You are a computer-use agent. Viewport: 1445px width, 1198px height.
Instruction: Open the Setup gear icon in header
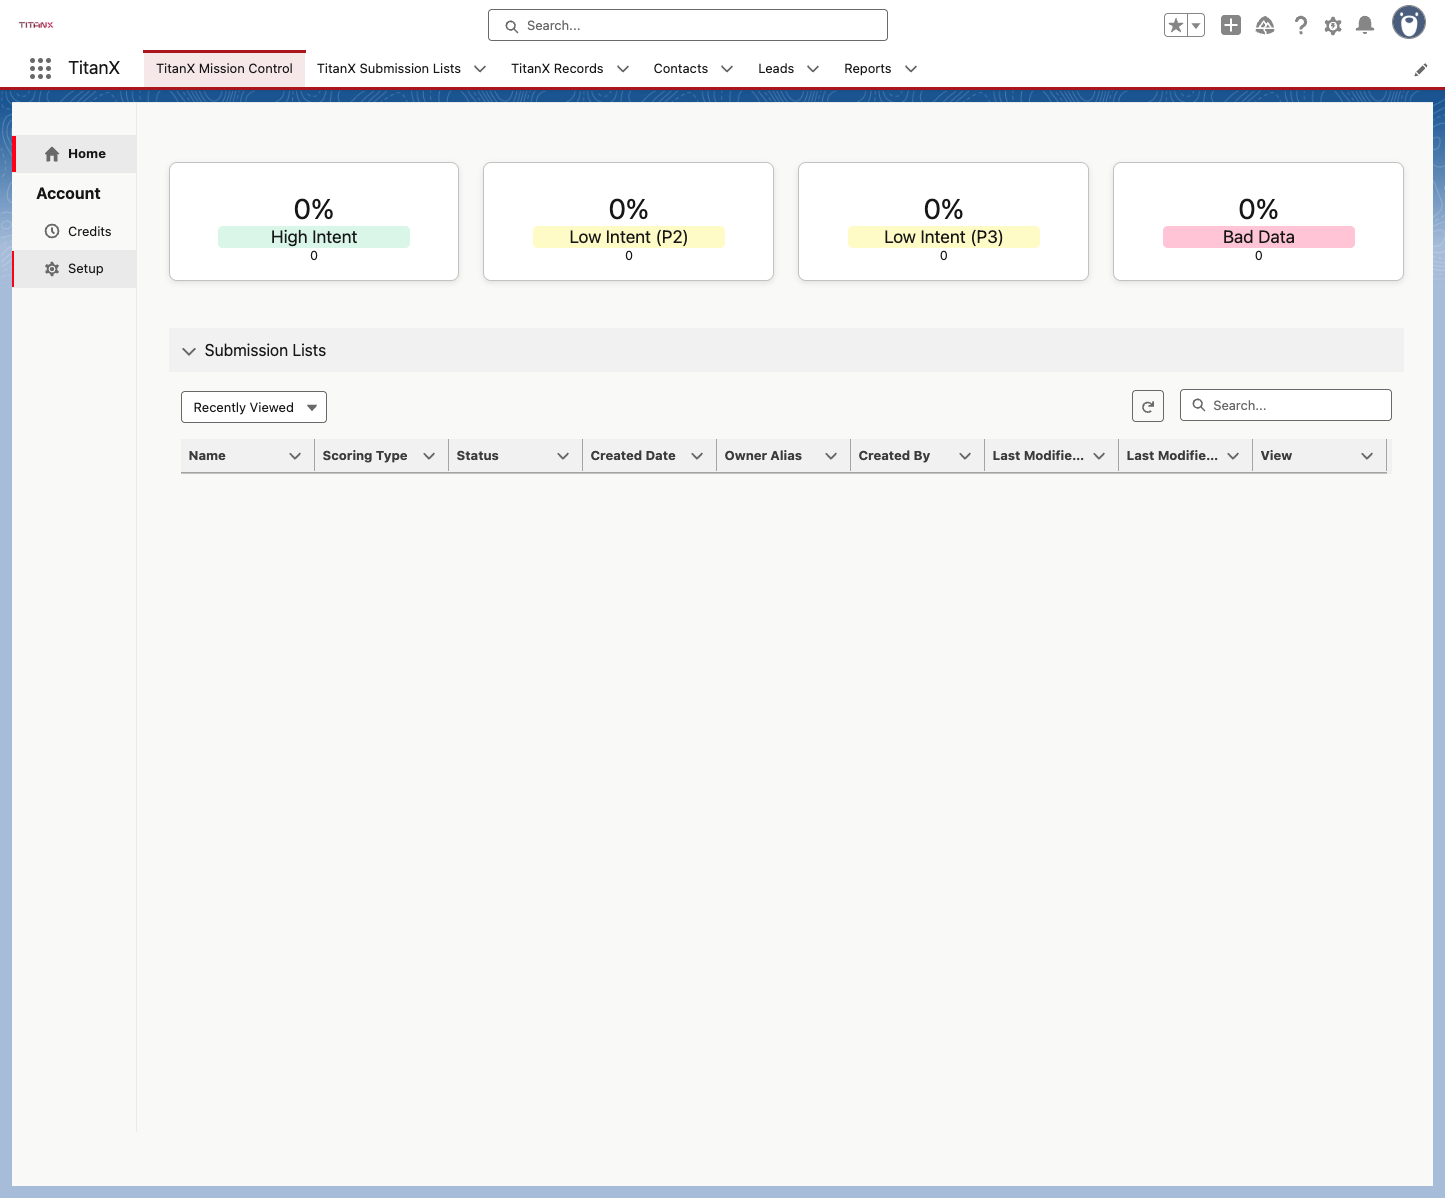click(x=1333, y=26)
